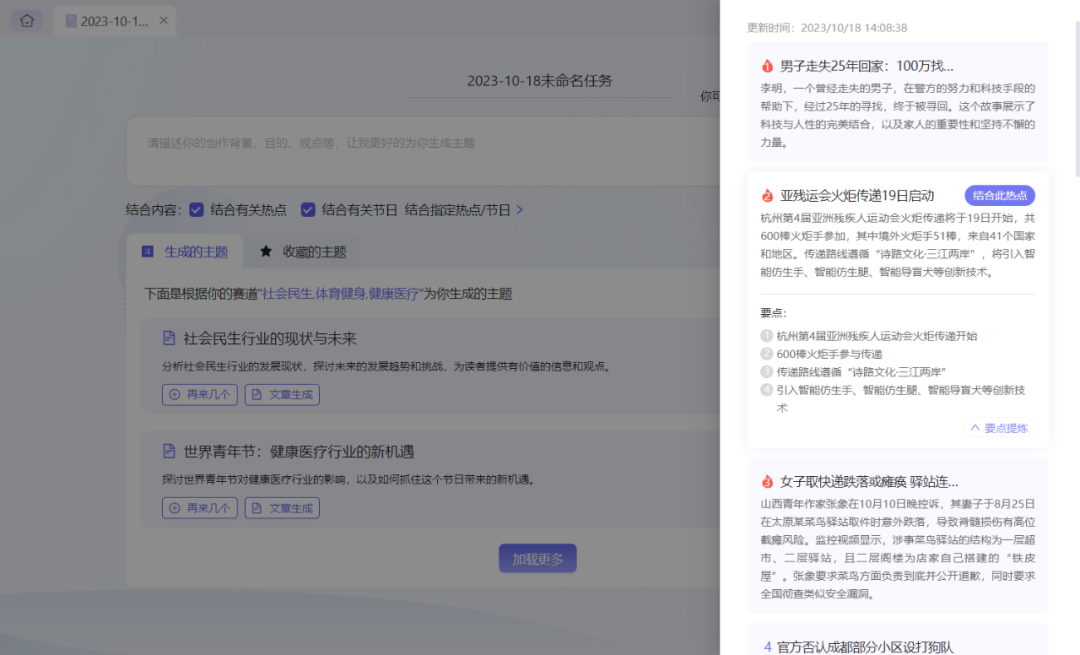
Task: Click the plus icon in the first 再来几个 button
Action: click(x=176, y=394)
